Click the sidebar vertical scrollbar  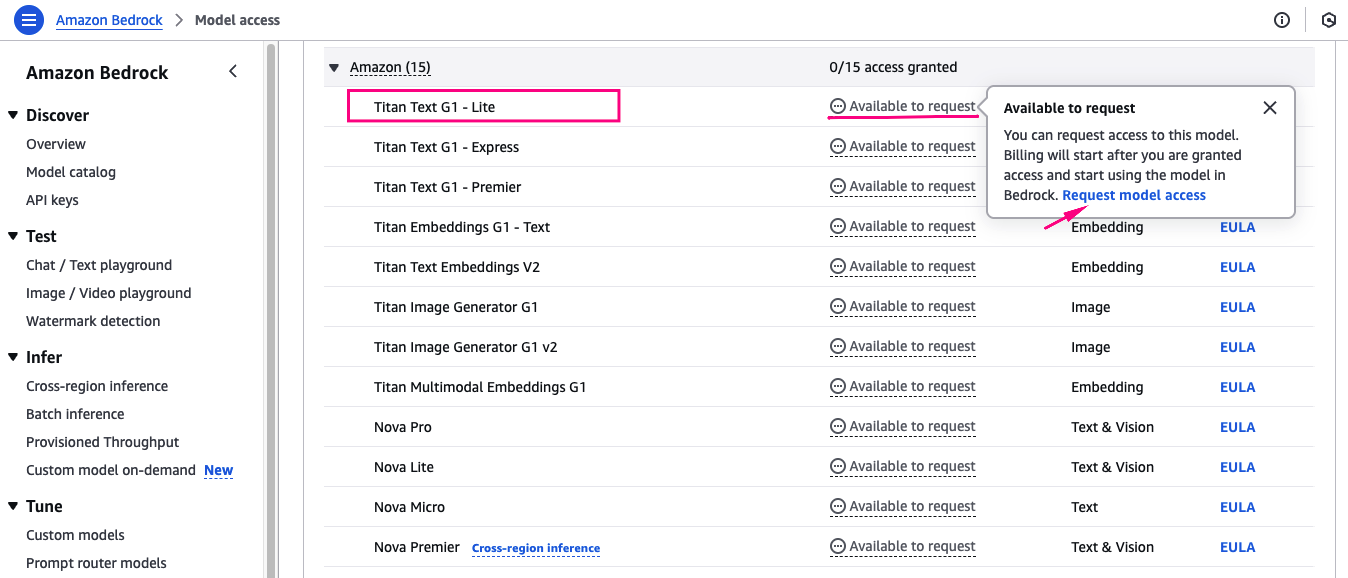270,300
